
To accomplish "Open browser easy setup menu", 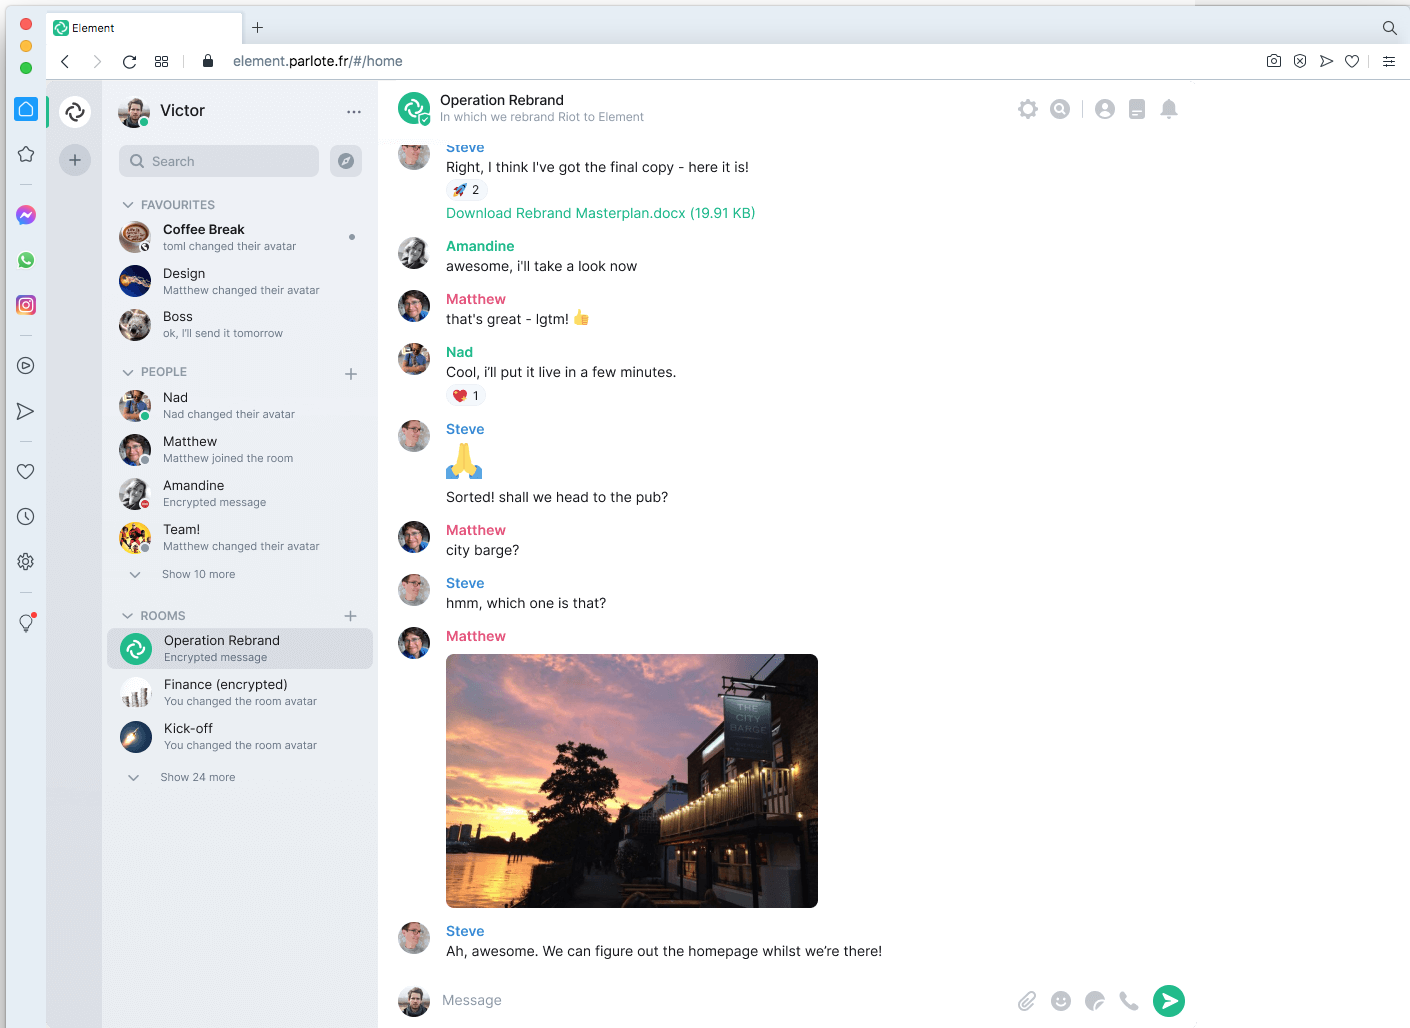I will (1389, 61).
